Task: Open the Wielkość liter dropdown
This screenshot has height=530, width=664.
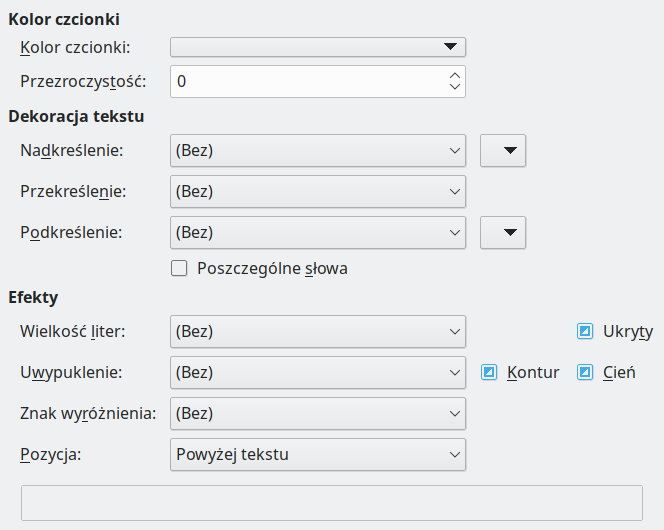Action: coord(318,331)
